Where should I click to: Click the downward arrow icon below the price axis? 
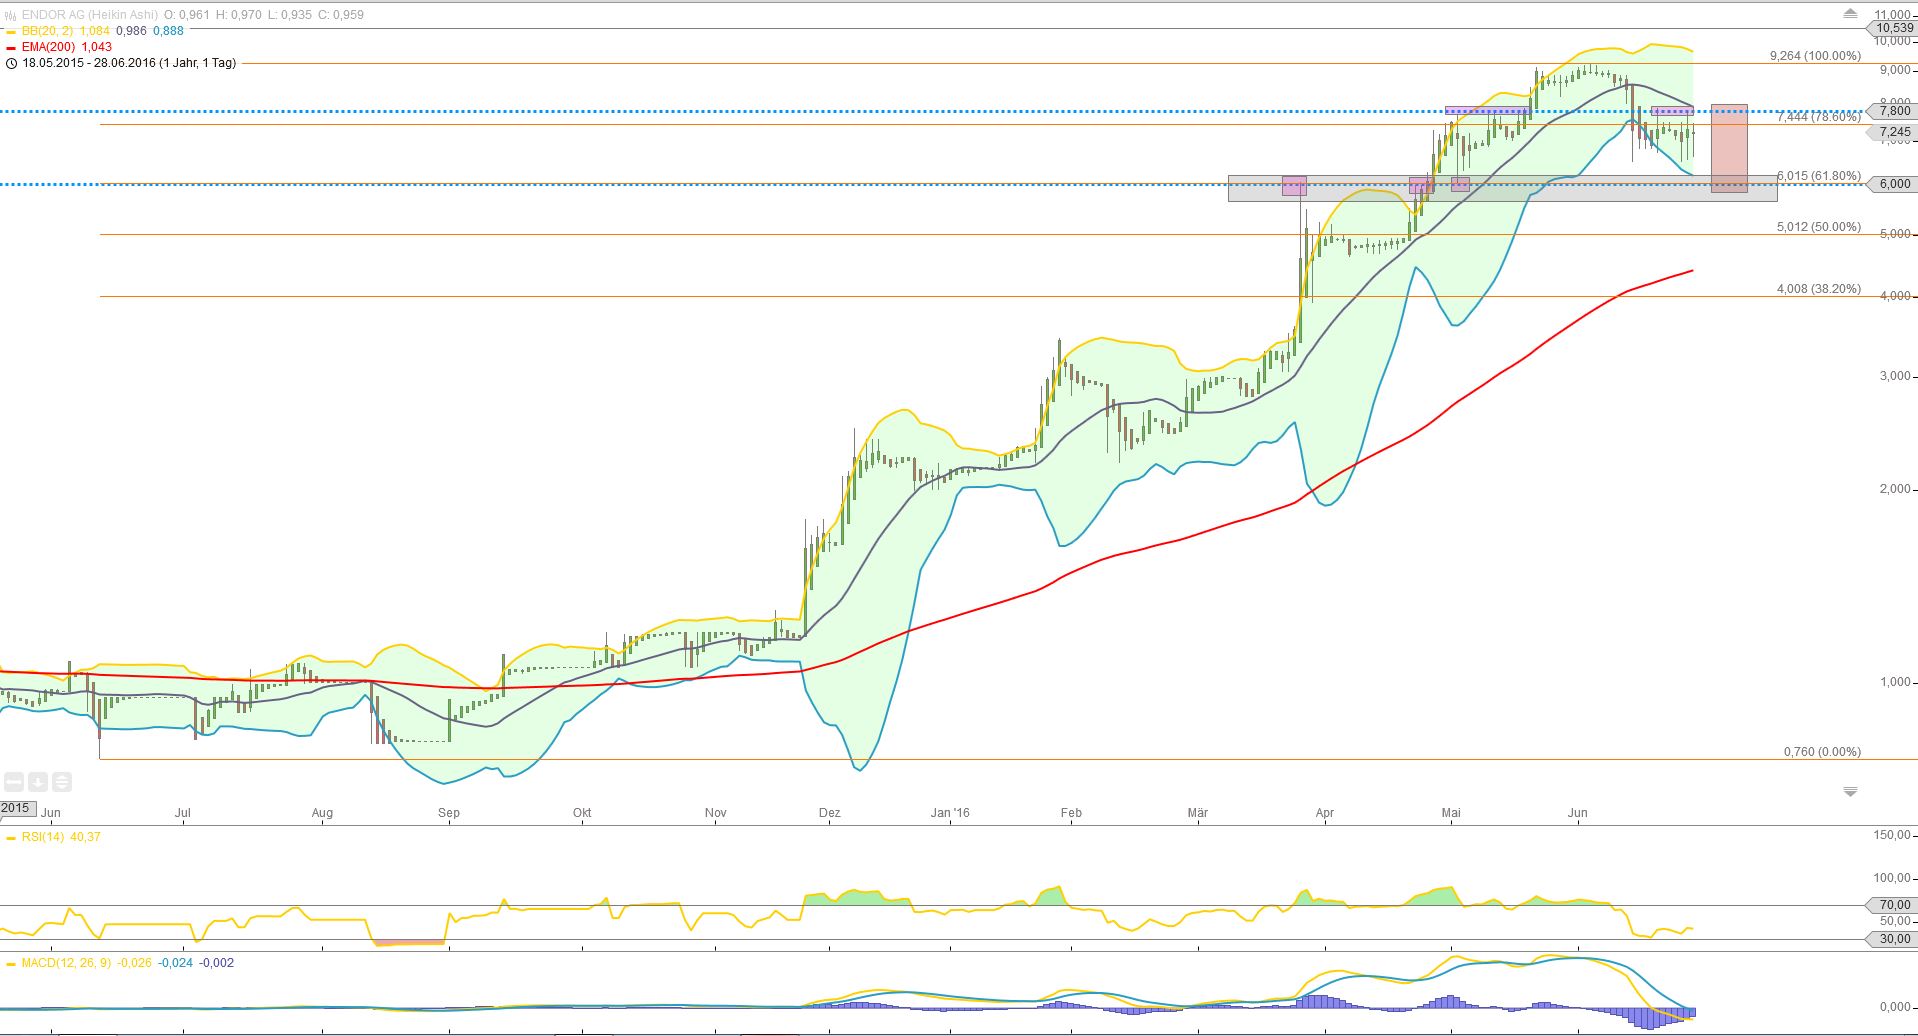[x=1850, y=791]
